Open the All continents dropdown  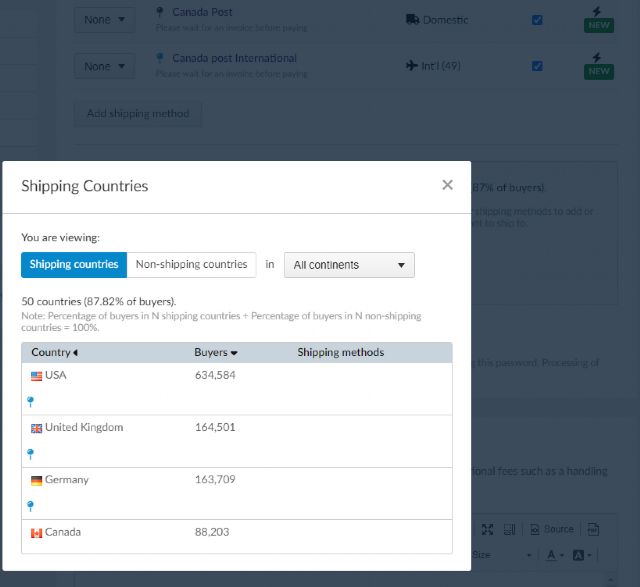(349, 265)
